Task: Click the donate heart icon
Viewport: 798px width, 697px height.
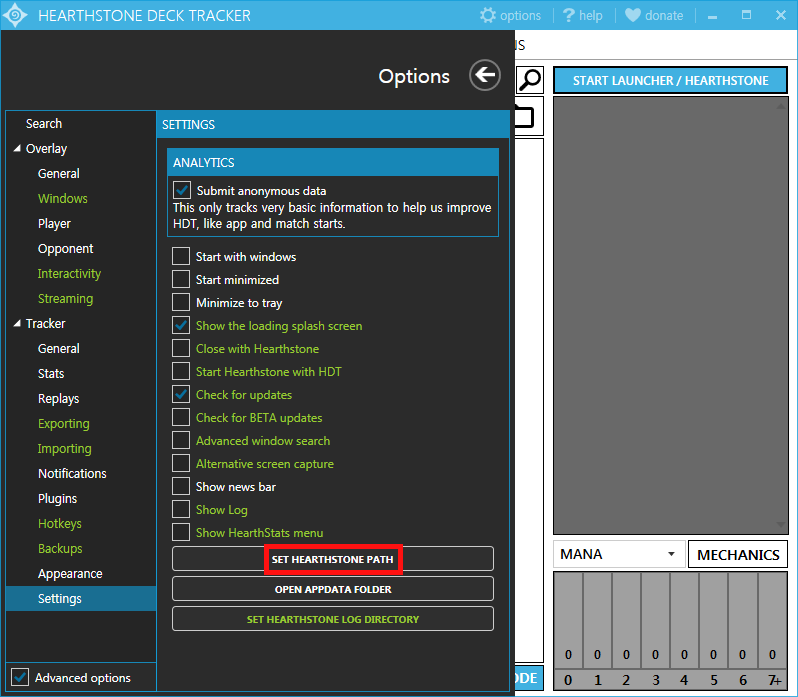Action: 633,15
